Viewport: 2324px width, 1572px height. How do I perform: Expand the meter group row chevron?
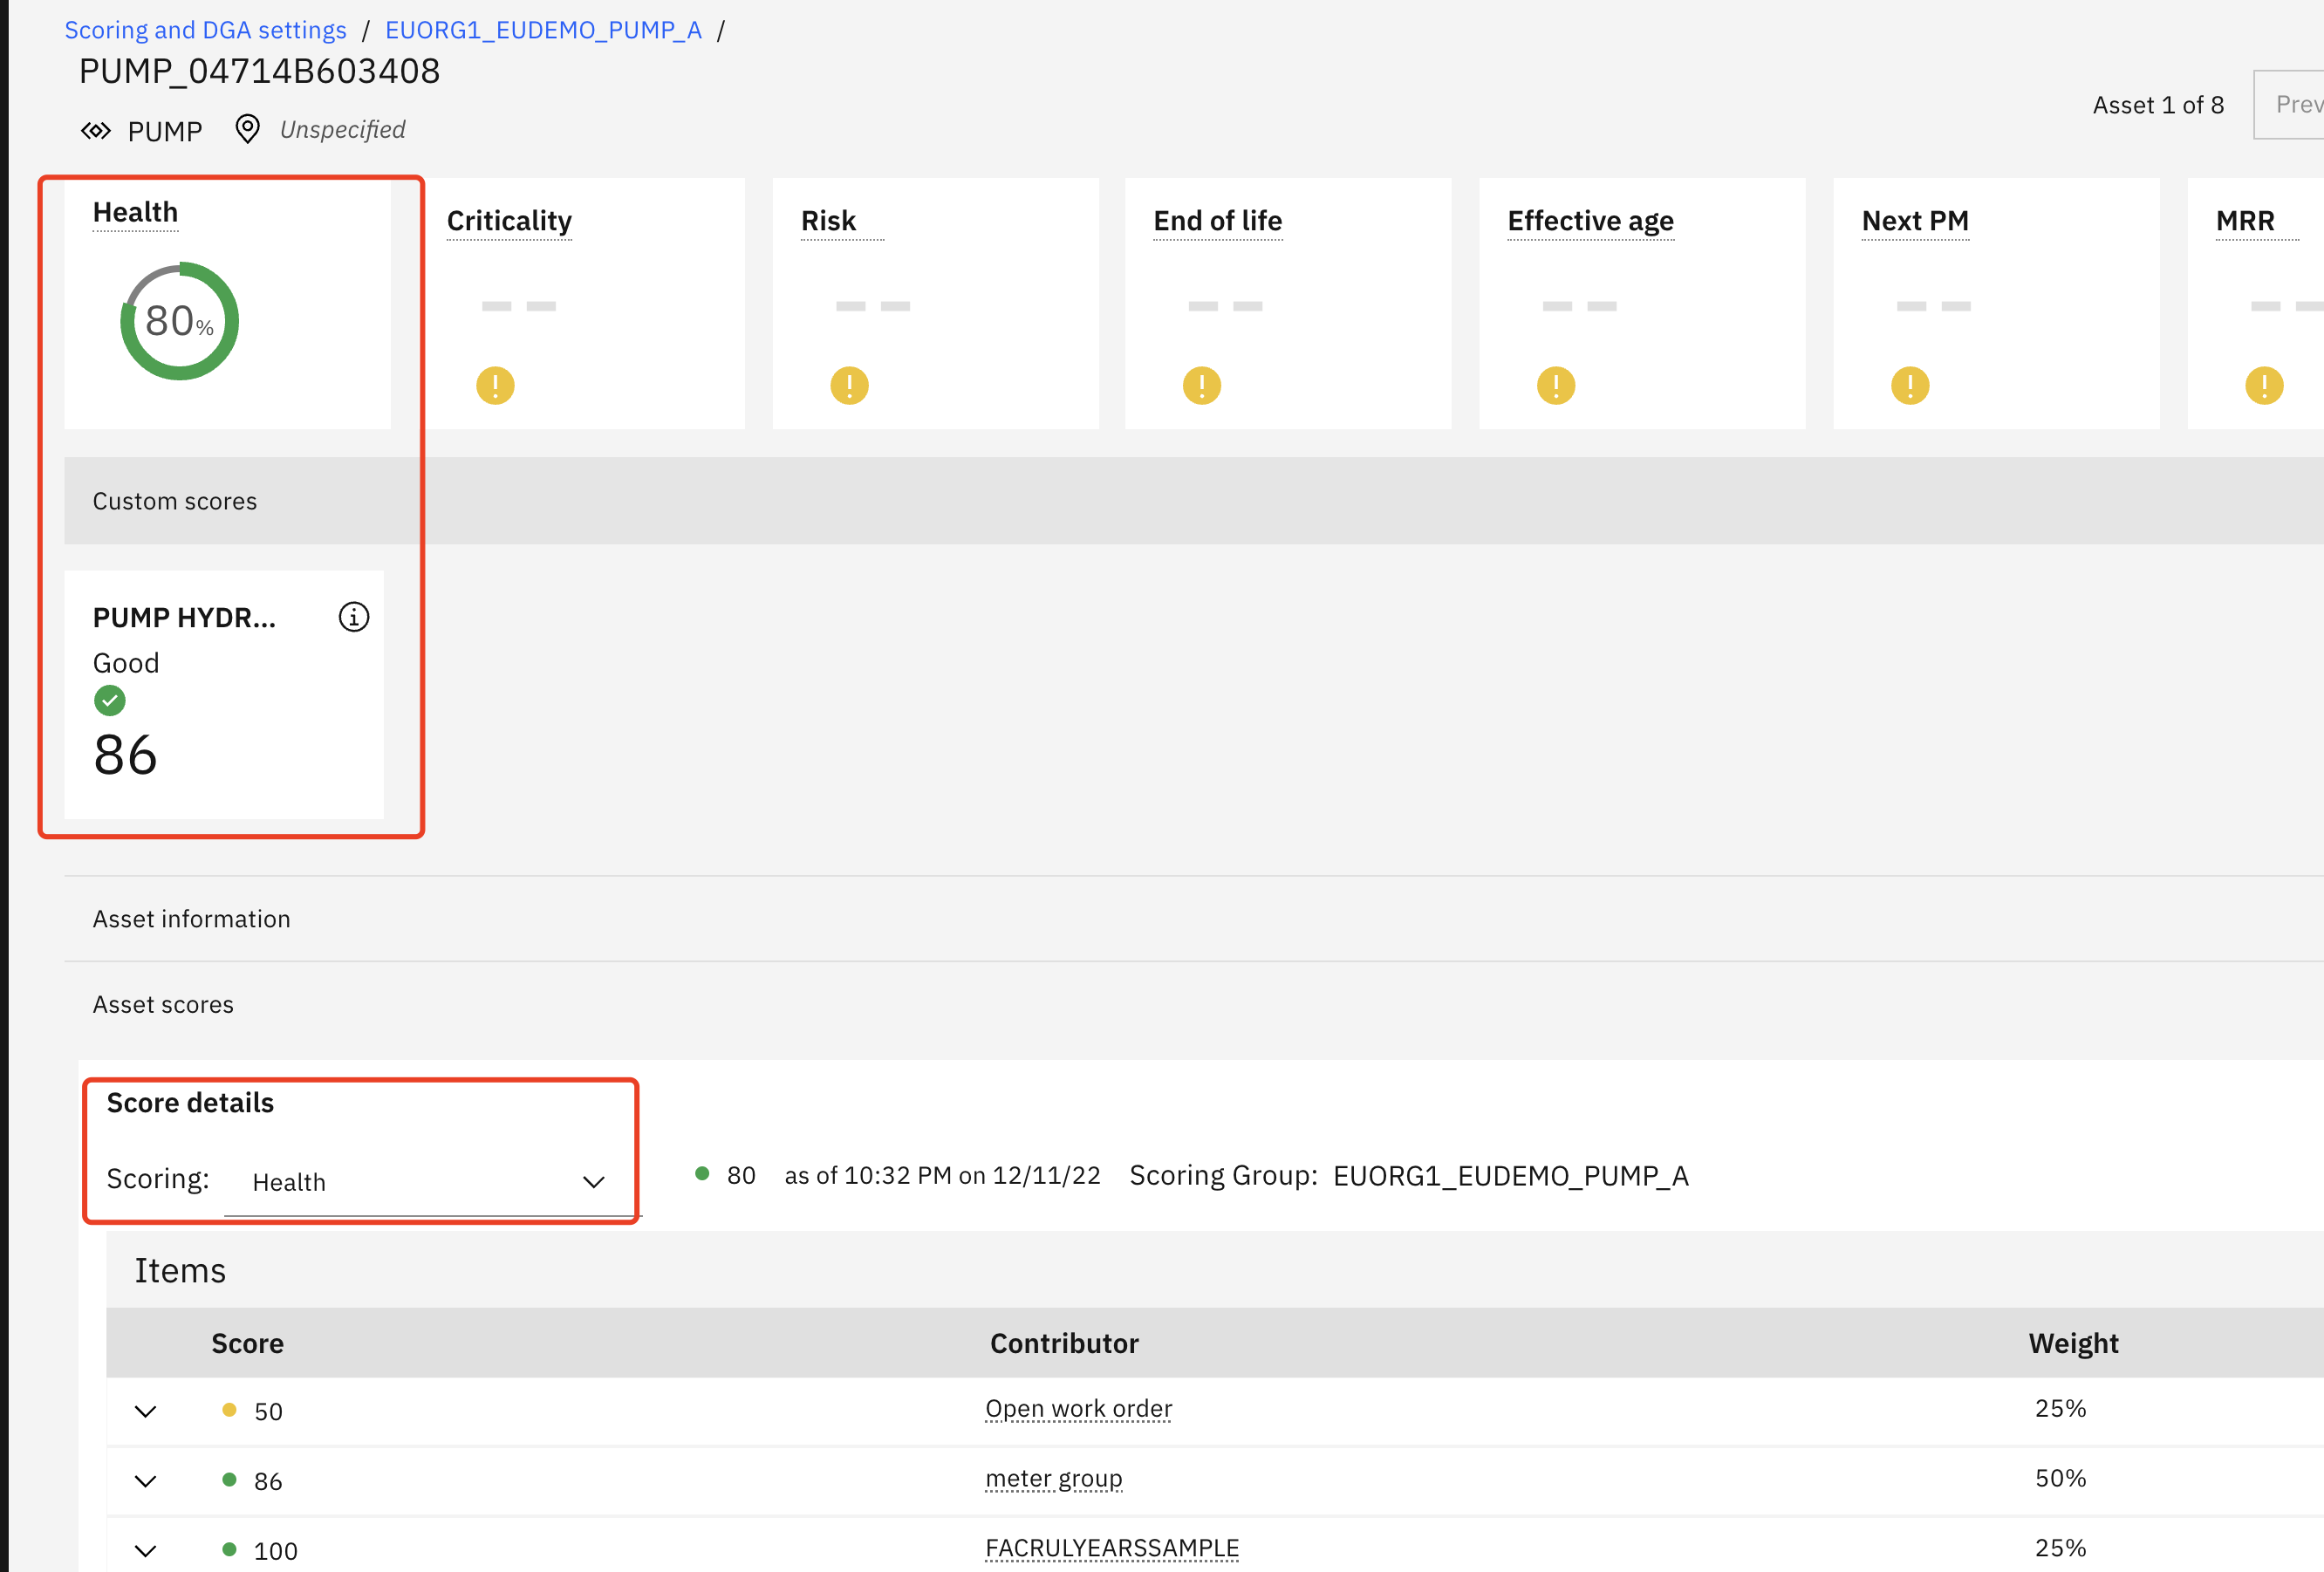146,1481
